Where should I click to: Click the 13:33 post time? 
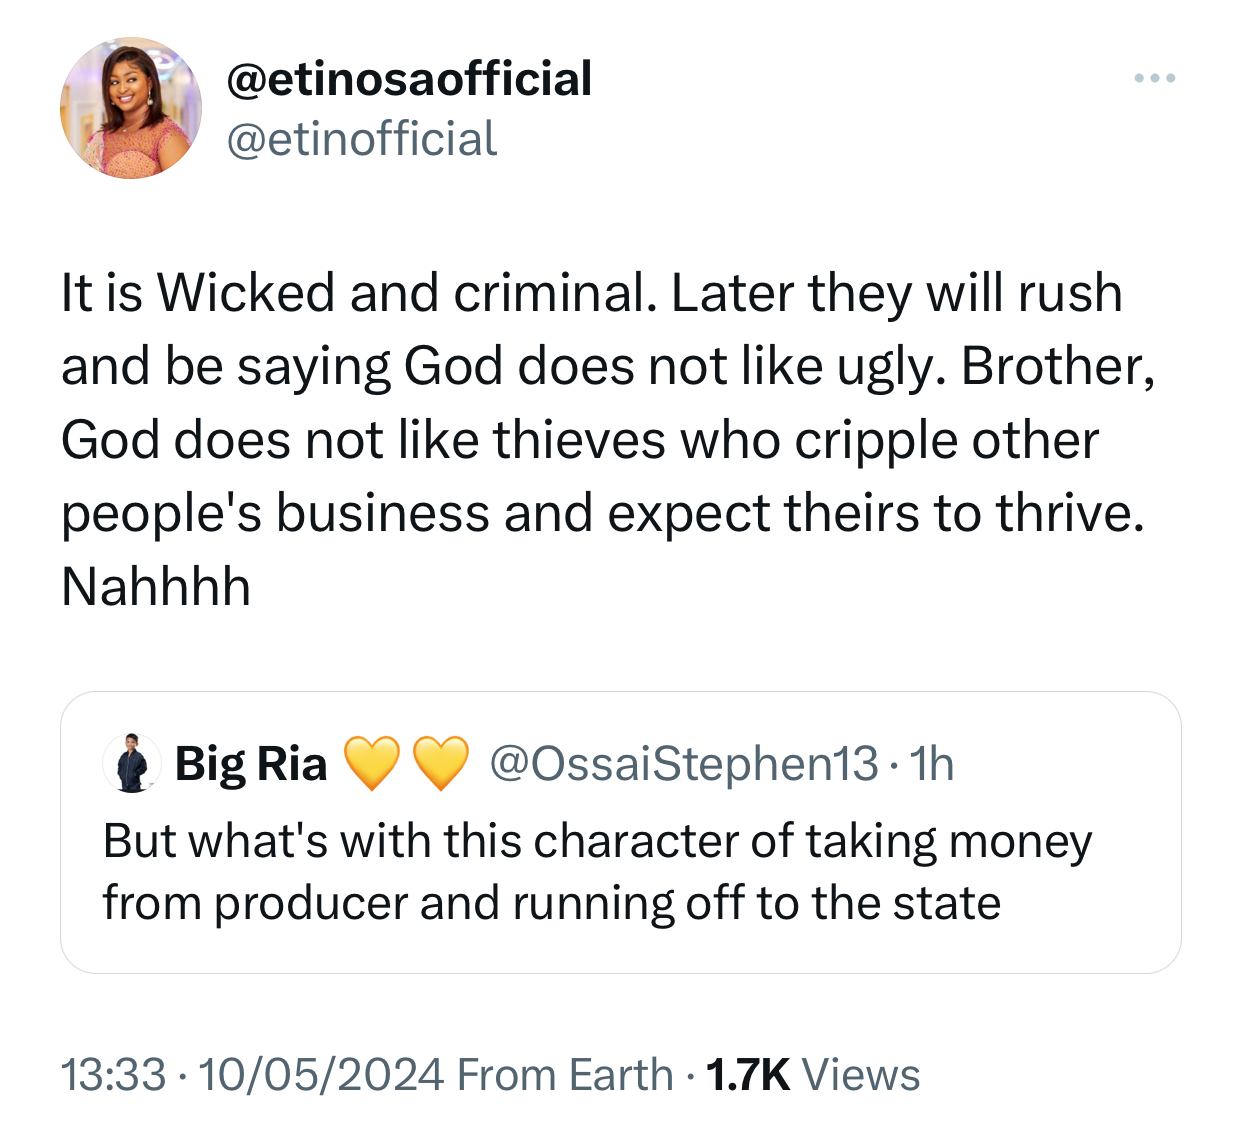click(x=112, y=1075)
